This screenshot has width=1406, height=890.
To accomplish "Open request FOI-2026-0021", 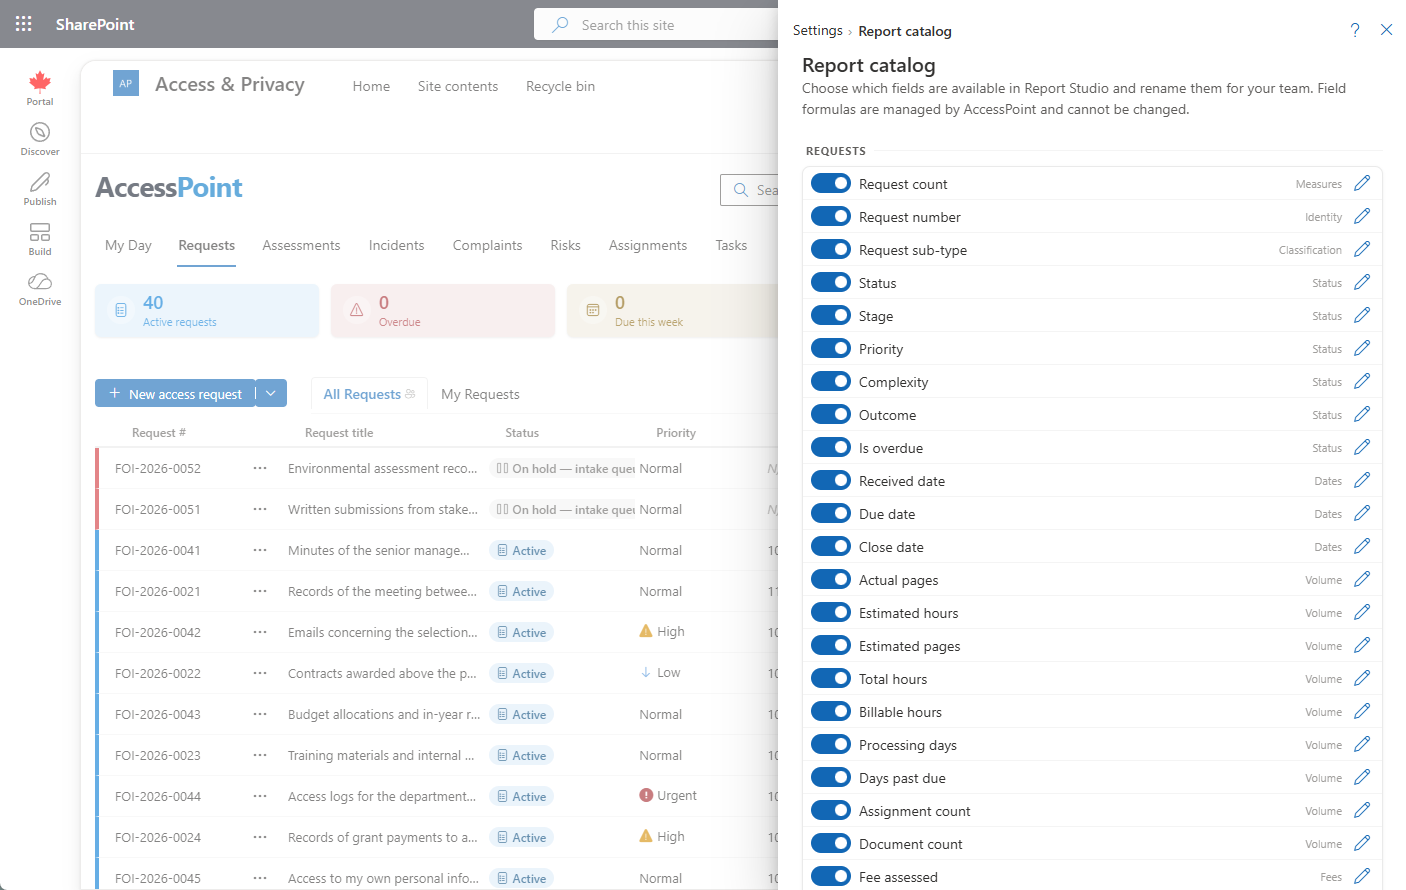I will [158, 592].
